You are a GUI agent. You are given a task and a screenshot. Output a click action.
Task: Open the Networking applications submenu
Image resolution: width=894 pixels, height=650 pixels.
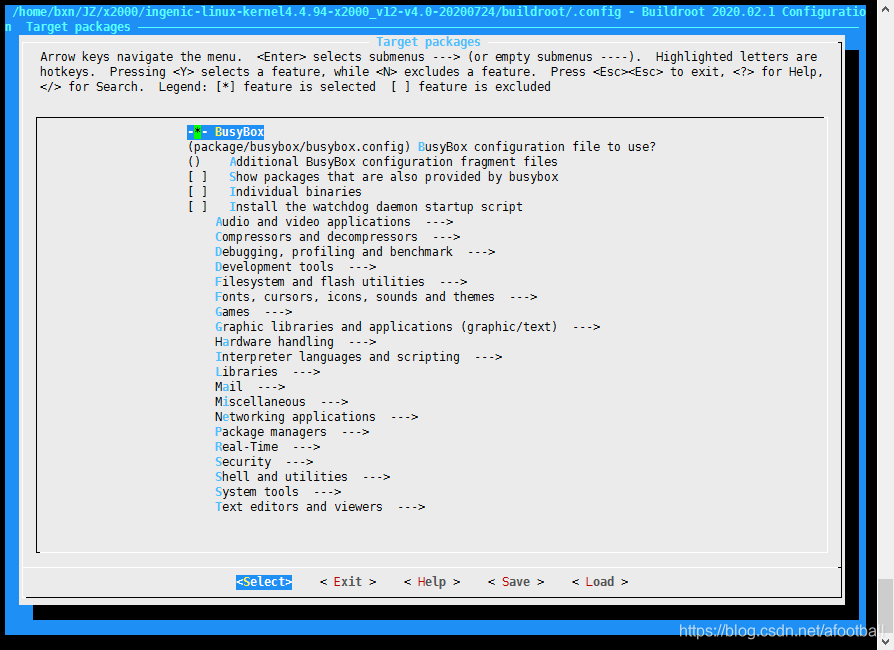pyautogui.click(x=316, y=417)
